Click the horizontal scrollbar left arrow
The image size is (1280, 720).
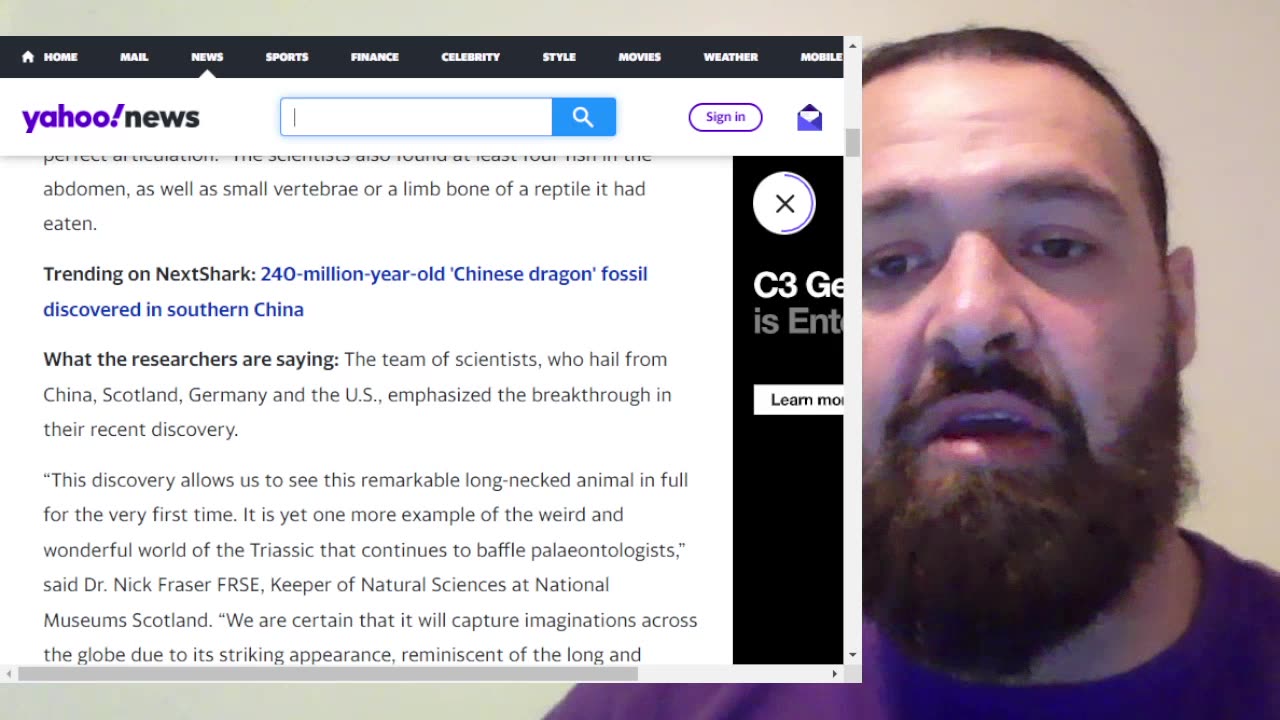pos(9,674)
